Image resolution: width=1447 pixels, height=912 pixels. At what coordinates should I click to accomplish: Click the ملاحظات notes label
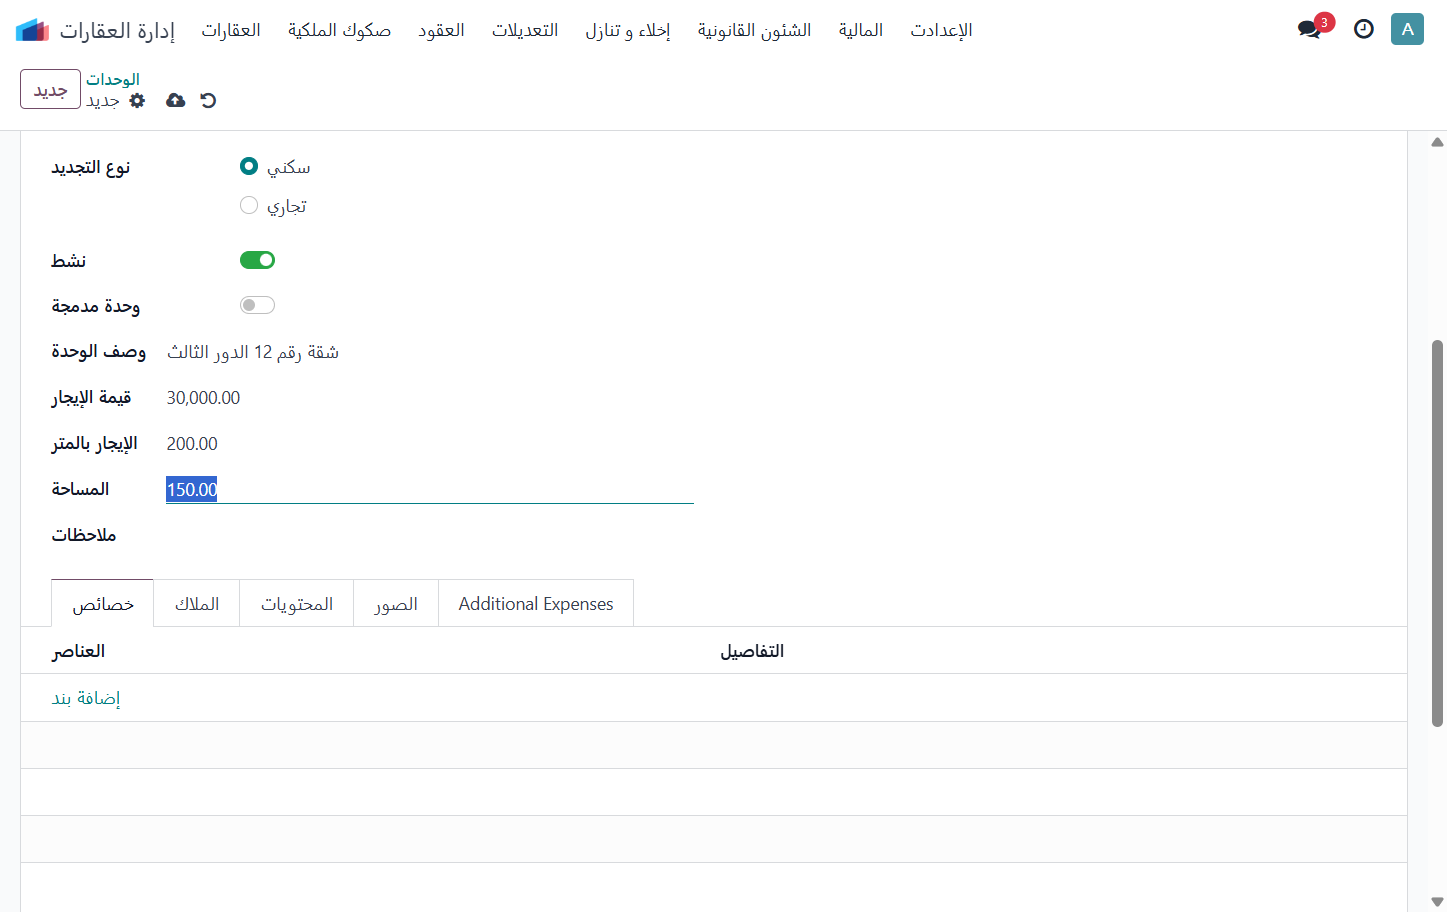84,535
